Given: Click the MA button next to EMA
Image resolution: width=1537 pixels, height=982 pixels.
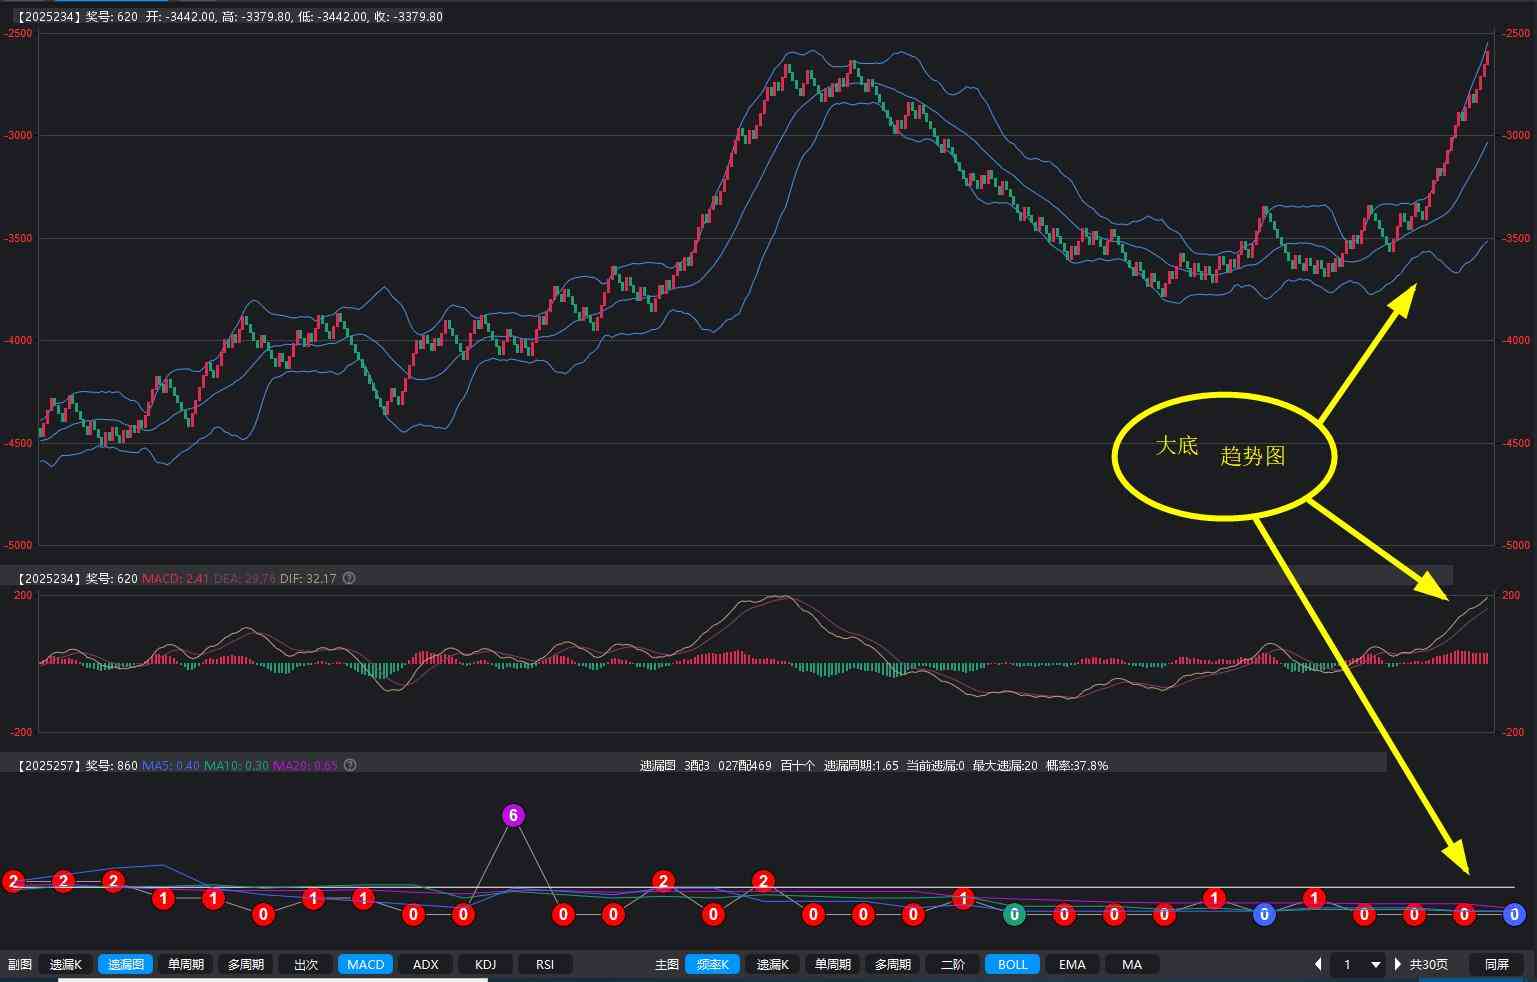Looking at the screenshot, I should 1131,964.
